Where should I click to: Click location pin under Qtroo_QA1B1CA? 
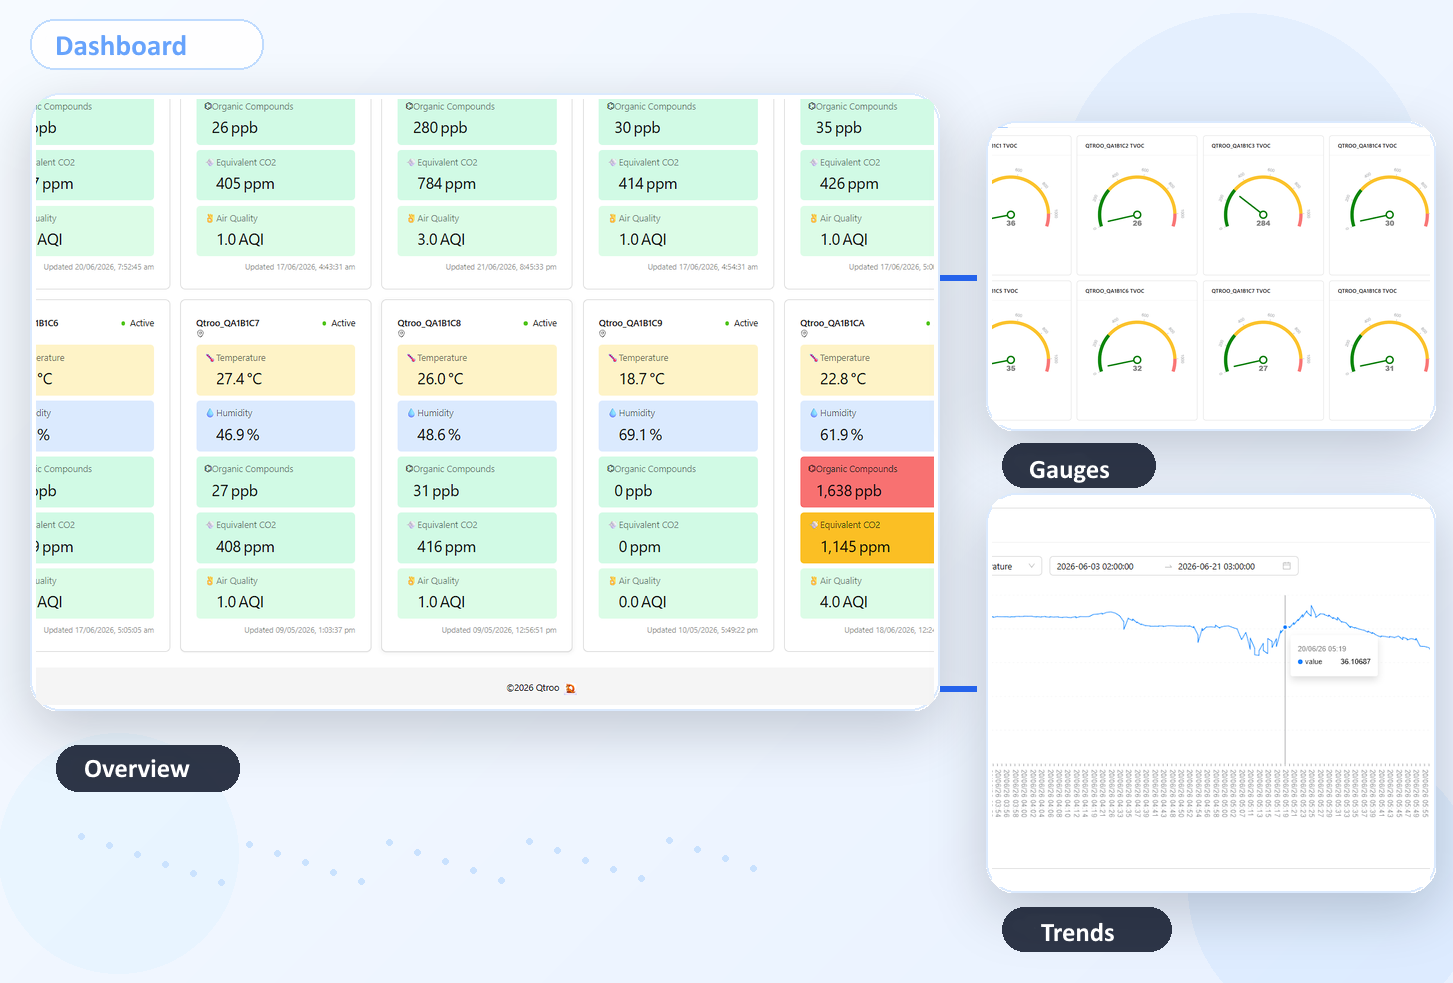tap(804, 334)
